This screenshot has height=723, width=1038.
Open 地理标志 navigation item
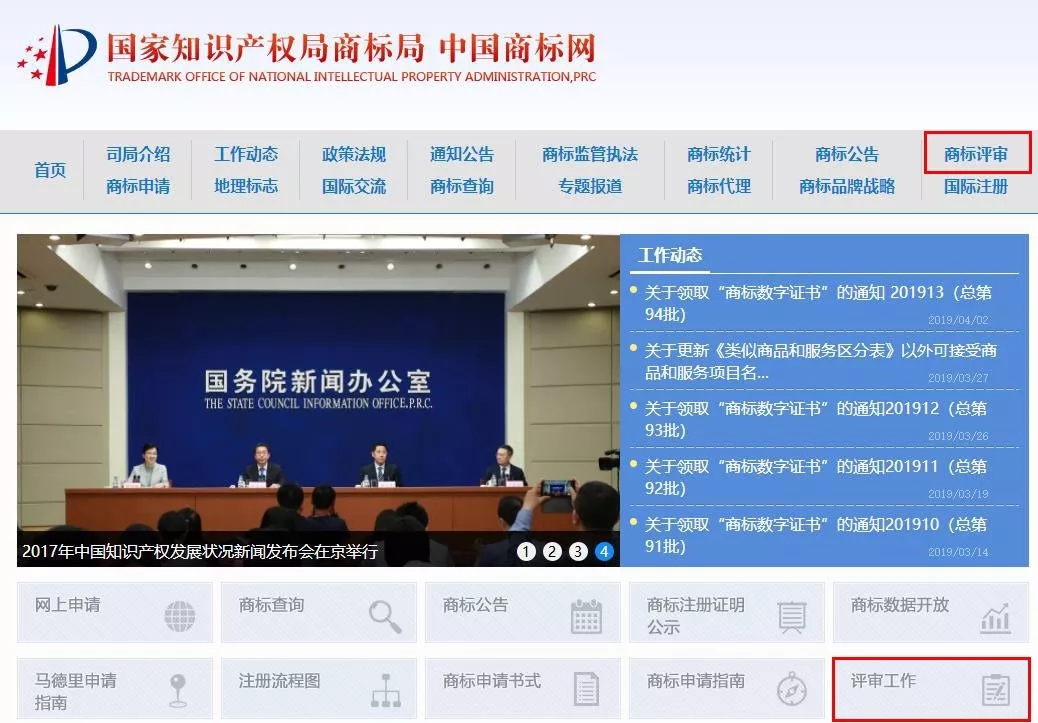point(246,186)
